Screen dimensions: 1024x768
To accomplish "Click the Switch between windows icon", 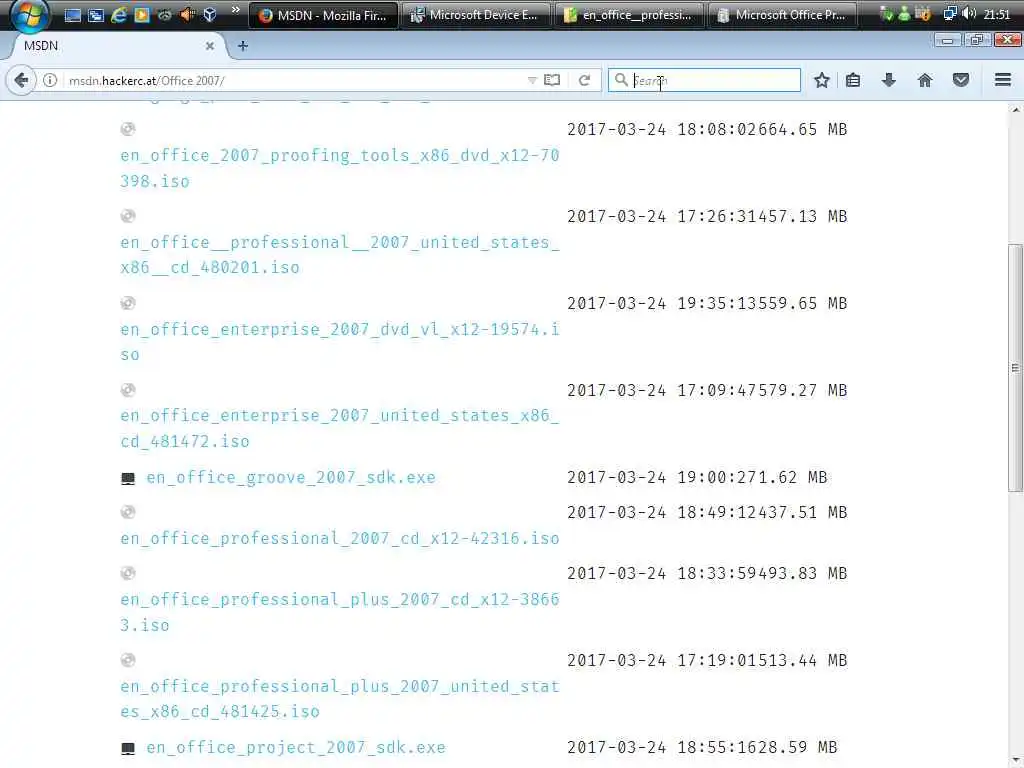I will click(x=95, y=15).
